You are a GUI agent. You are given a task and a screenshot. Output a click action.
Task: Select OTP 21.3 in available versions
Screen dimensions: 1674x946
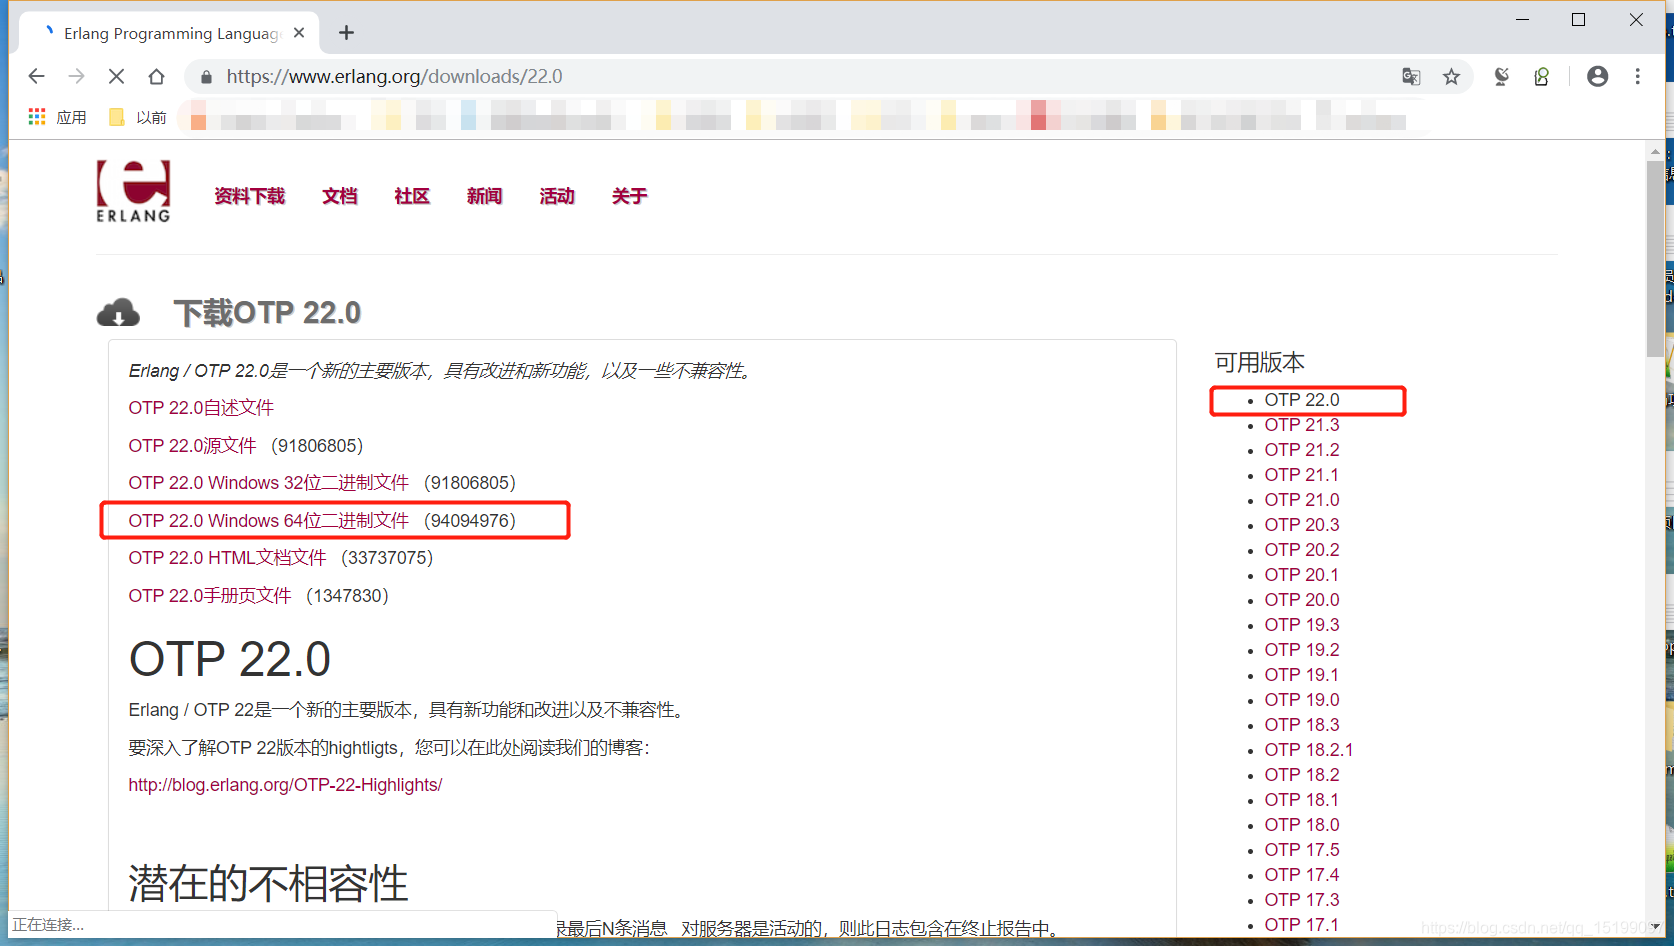tap(1302, 425)
